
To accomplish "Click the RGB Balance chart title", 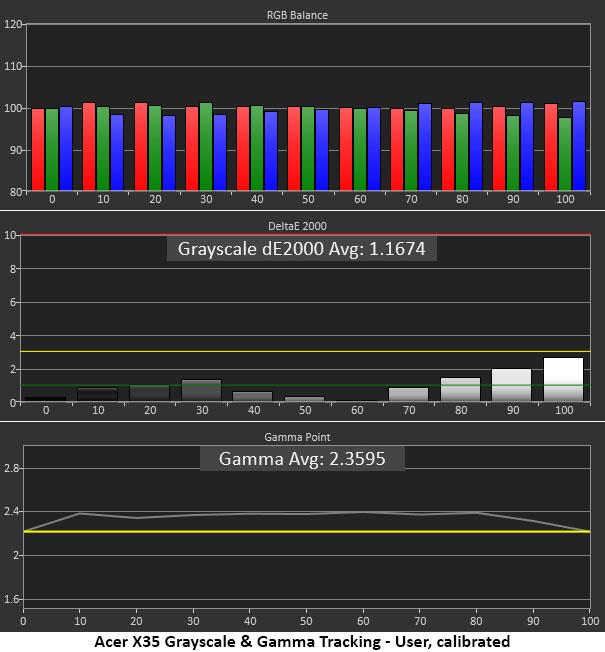I will point(297,15).
